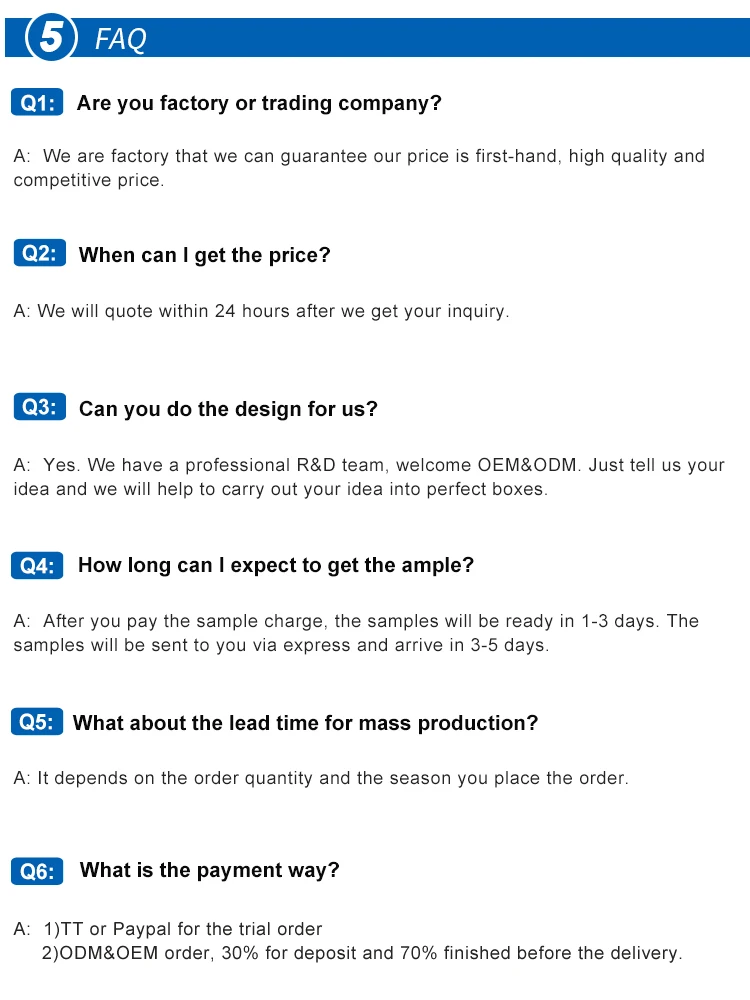Click question 'Are you factory or trading company?'
The height and width of the screenshot is (1000, 750).
(259, 103)
